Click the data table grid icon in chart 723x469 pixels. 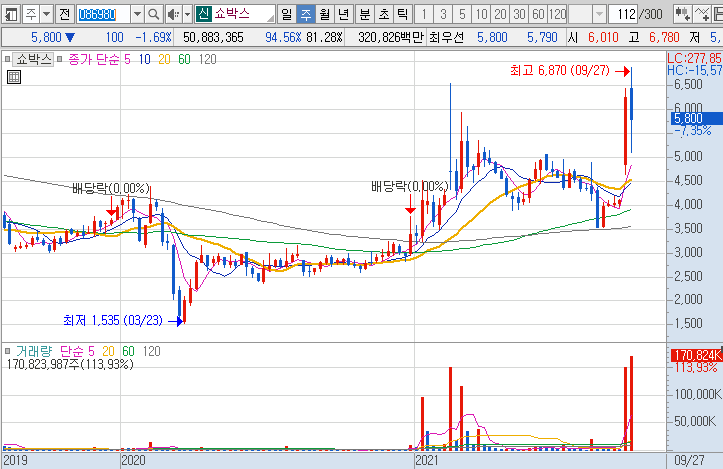coord(14,77)
